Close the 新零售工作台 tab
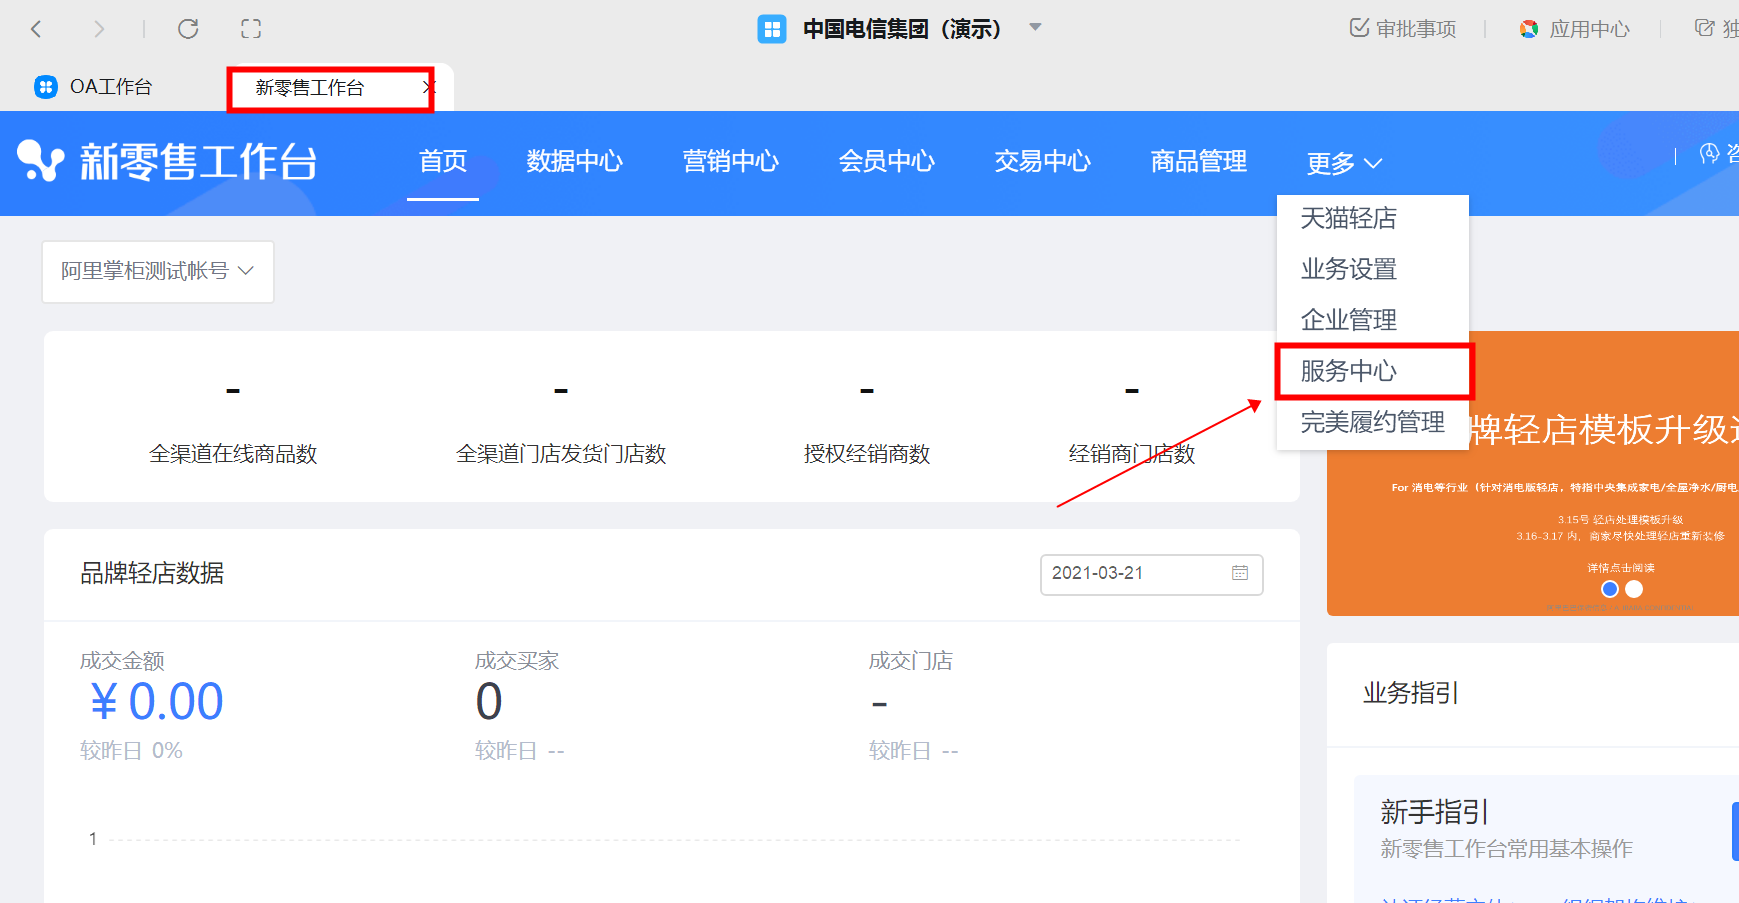This screenshot has height=903, width=1739. click(428, 88)
